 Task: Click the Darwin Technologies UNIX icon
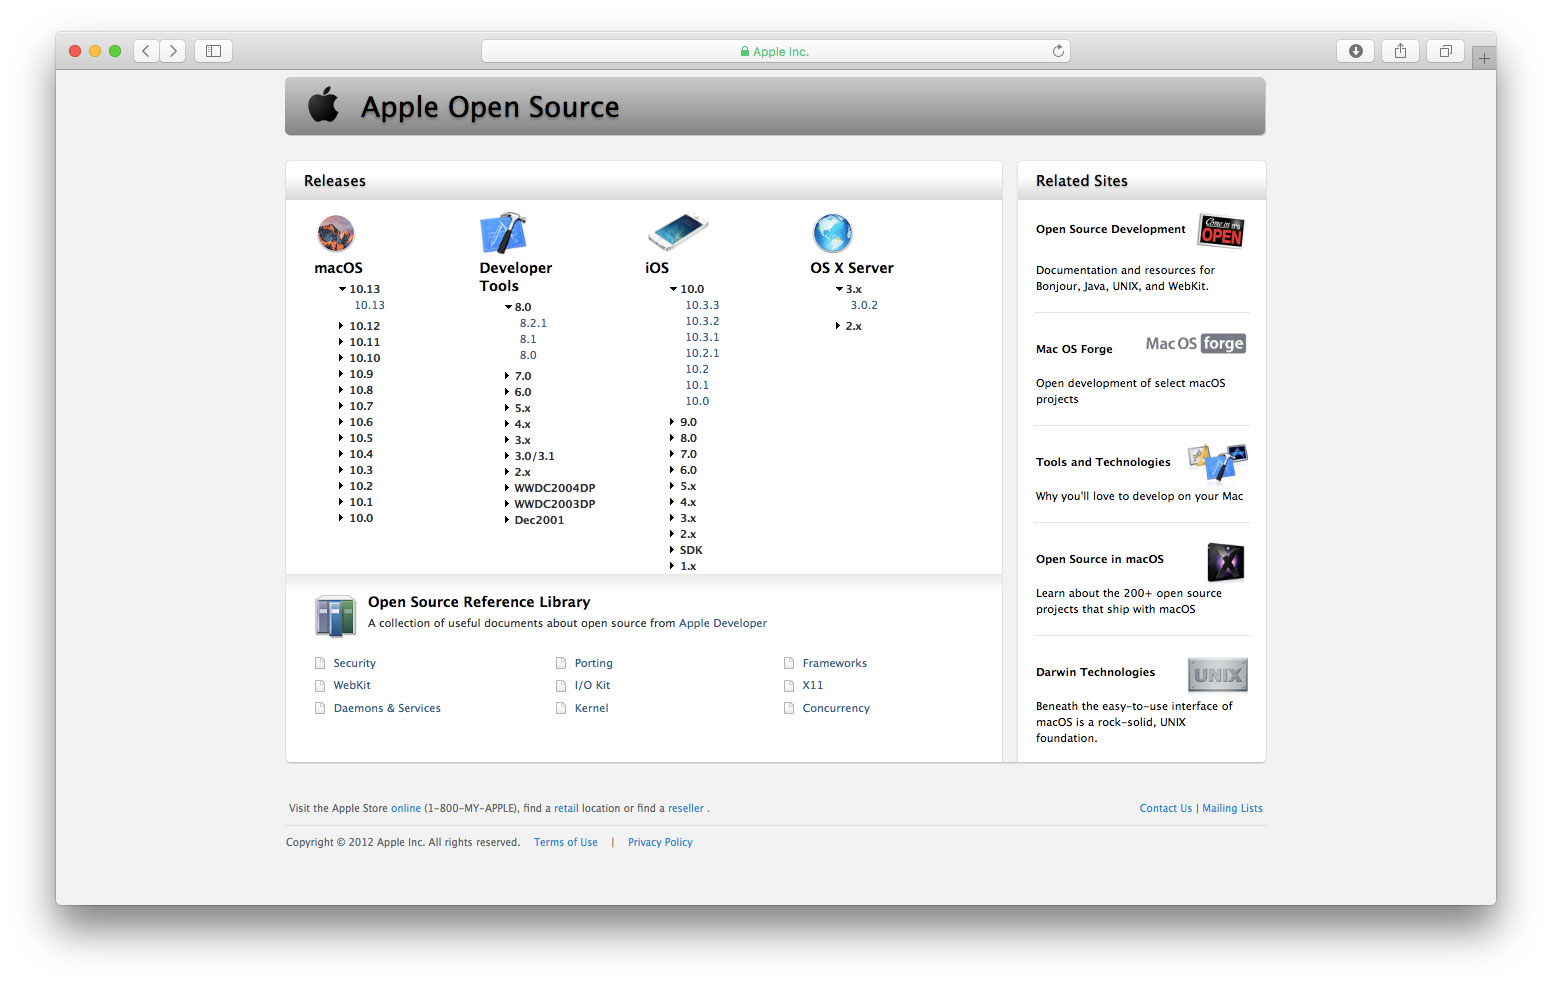[1218, 674]
